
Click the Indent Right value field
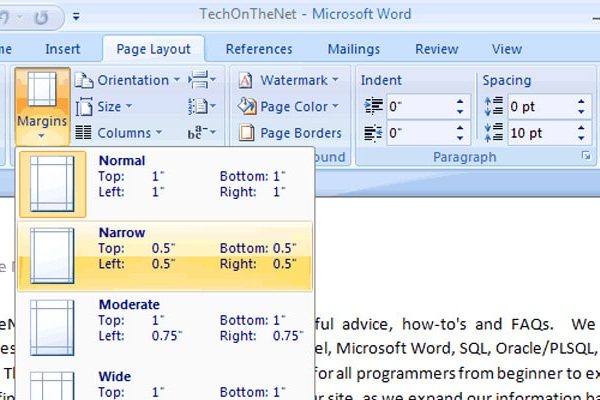(x=420, y=133)
